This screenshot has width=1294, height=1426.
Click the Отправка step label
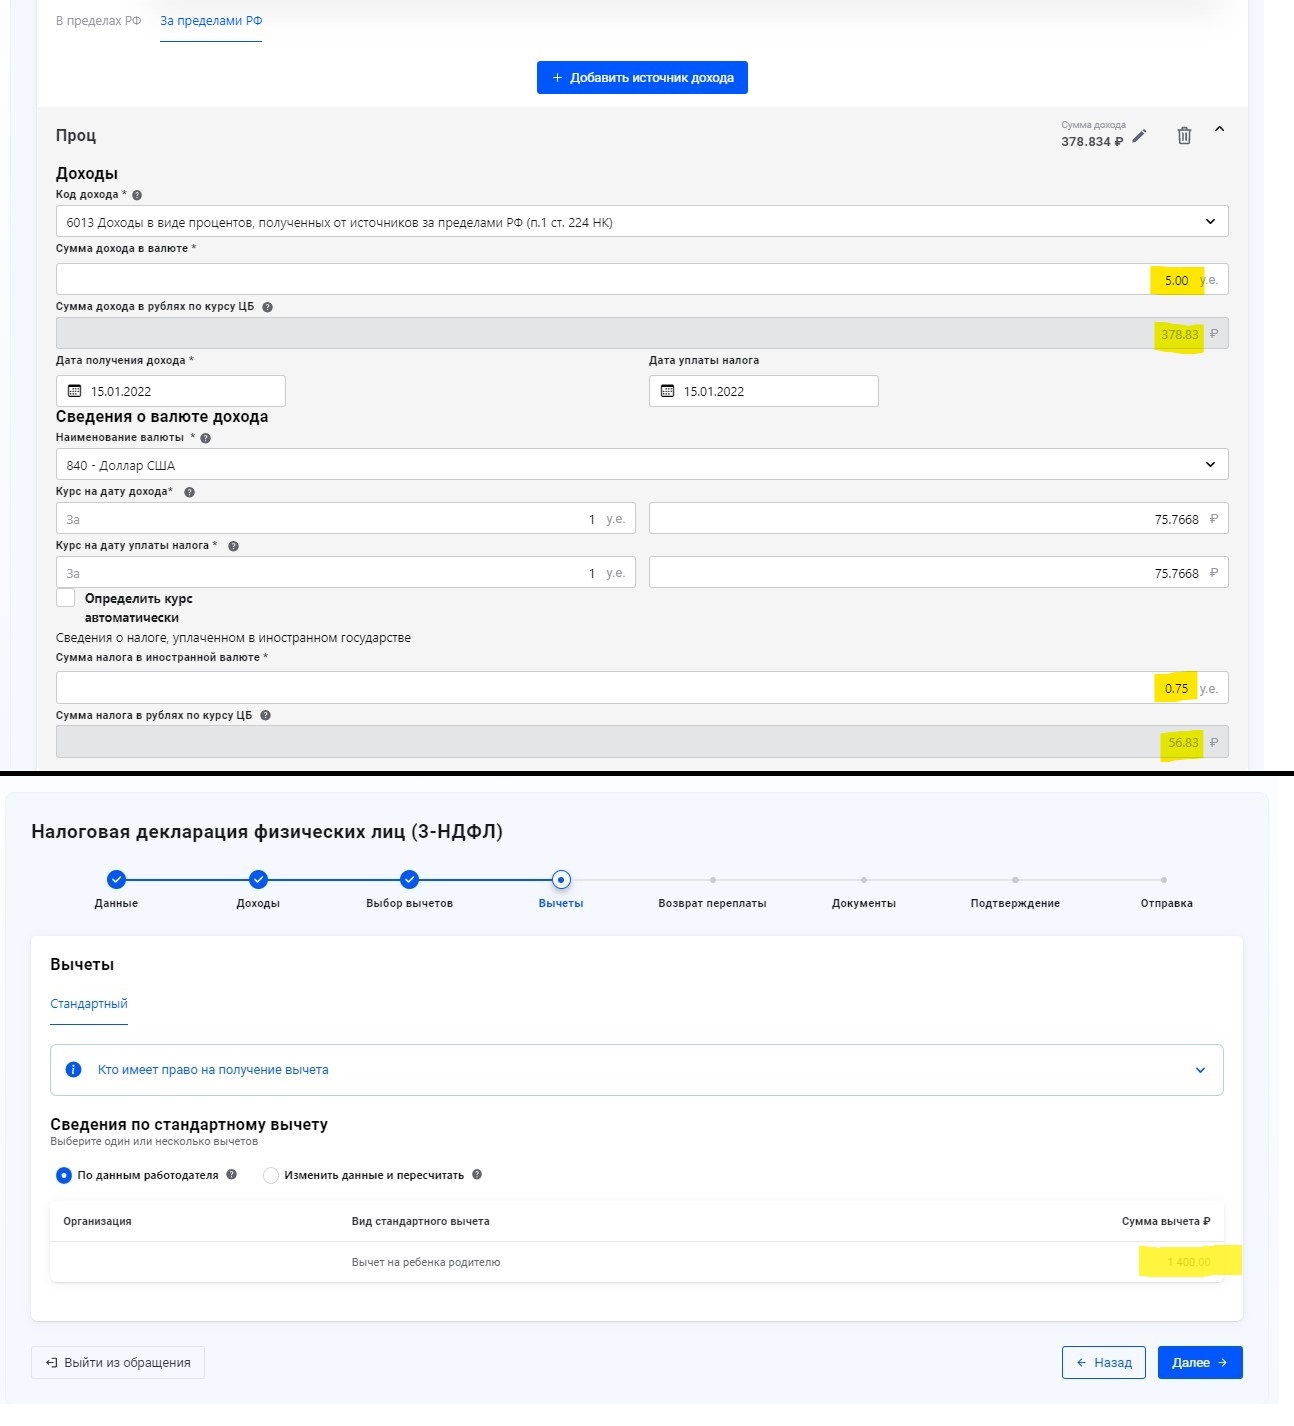tap(1166, 903)
